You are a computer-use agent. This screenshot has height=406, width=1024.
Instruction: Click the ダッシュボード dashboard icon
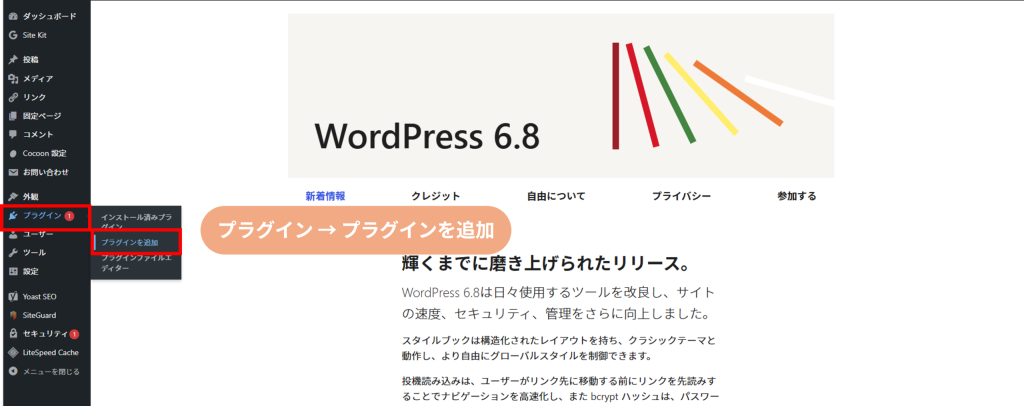click(x=12, y=16)
